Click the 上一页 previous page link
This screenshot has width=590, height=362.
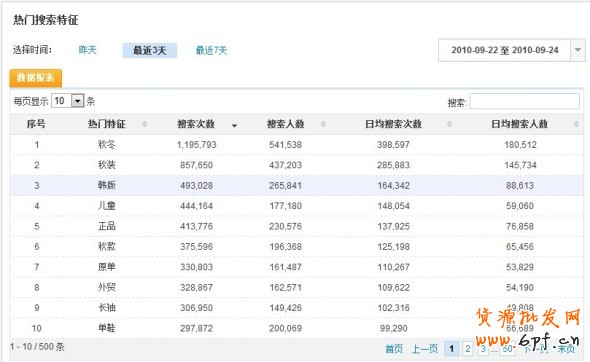click(x=425, y=349)
